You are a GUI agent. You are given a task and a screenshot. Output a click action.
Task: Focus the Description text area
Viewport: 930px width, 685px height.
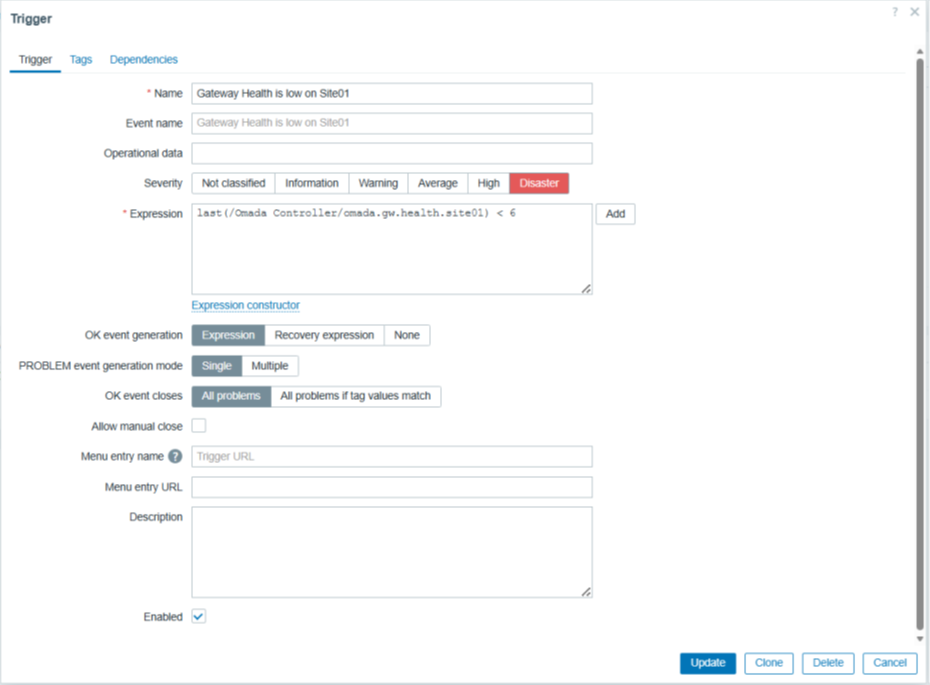click(391, 551)
